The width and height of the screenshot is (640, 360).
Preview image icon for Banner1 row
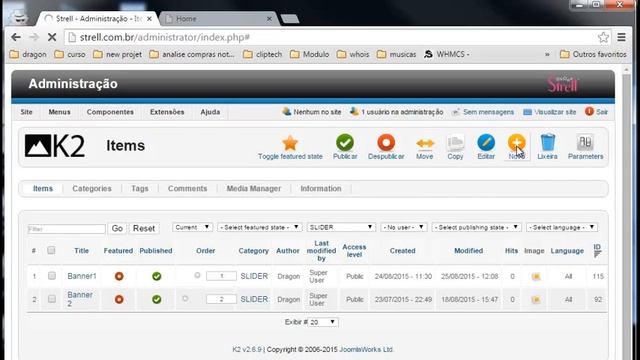click(536, 277)
